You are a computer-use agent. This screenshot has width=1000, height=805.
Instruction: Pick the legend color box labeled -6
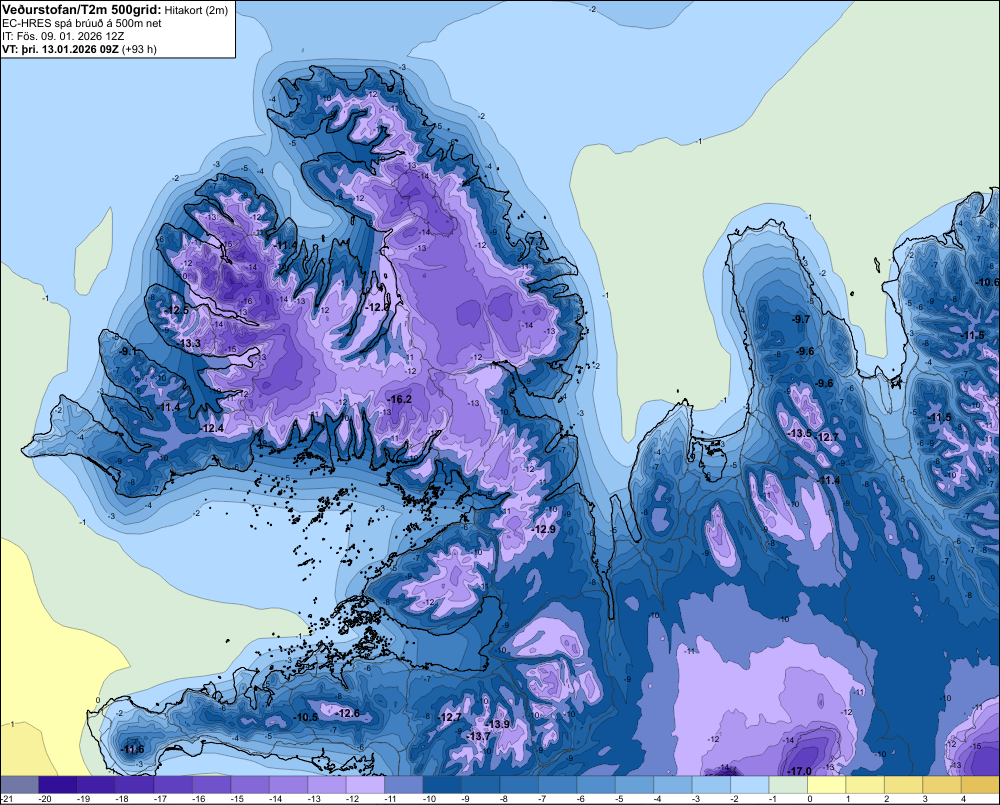point(596,785)
